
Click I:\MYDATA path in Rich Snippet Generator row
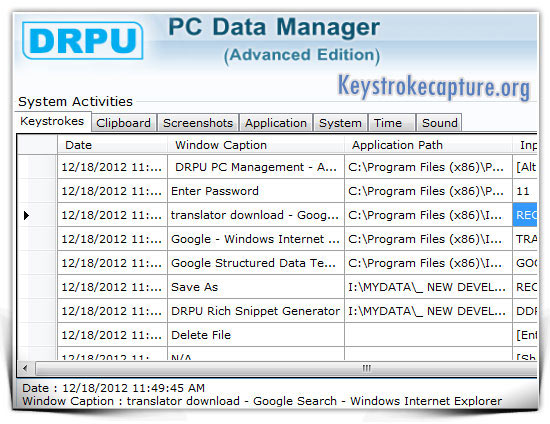point(428,311)
